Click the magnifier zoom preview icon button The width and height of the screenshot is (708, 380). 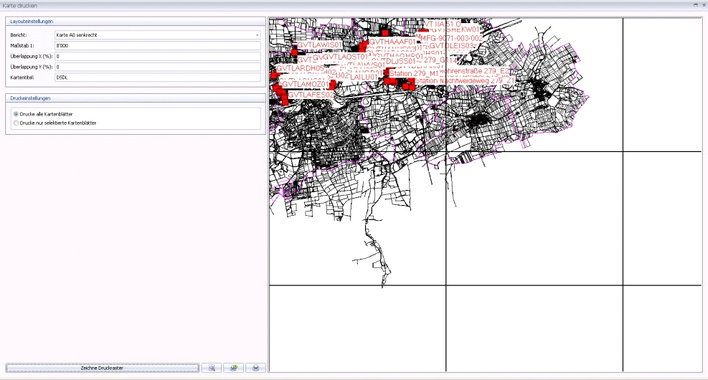211,368
